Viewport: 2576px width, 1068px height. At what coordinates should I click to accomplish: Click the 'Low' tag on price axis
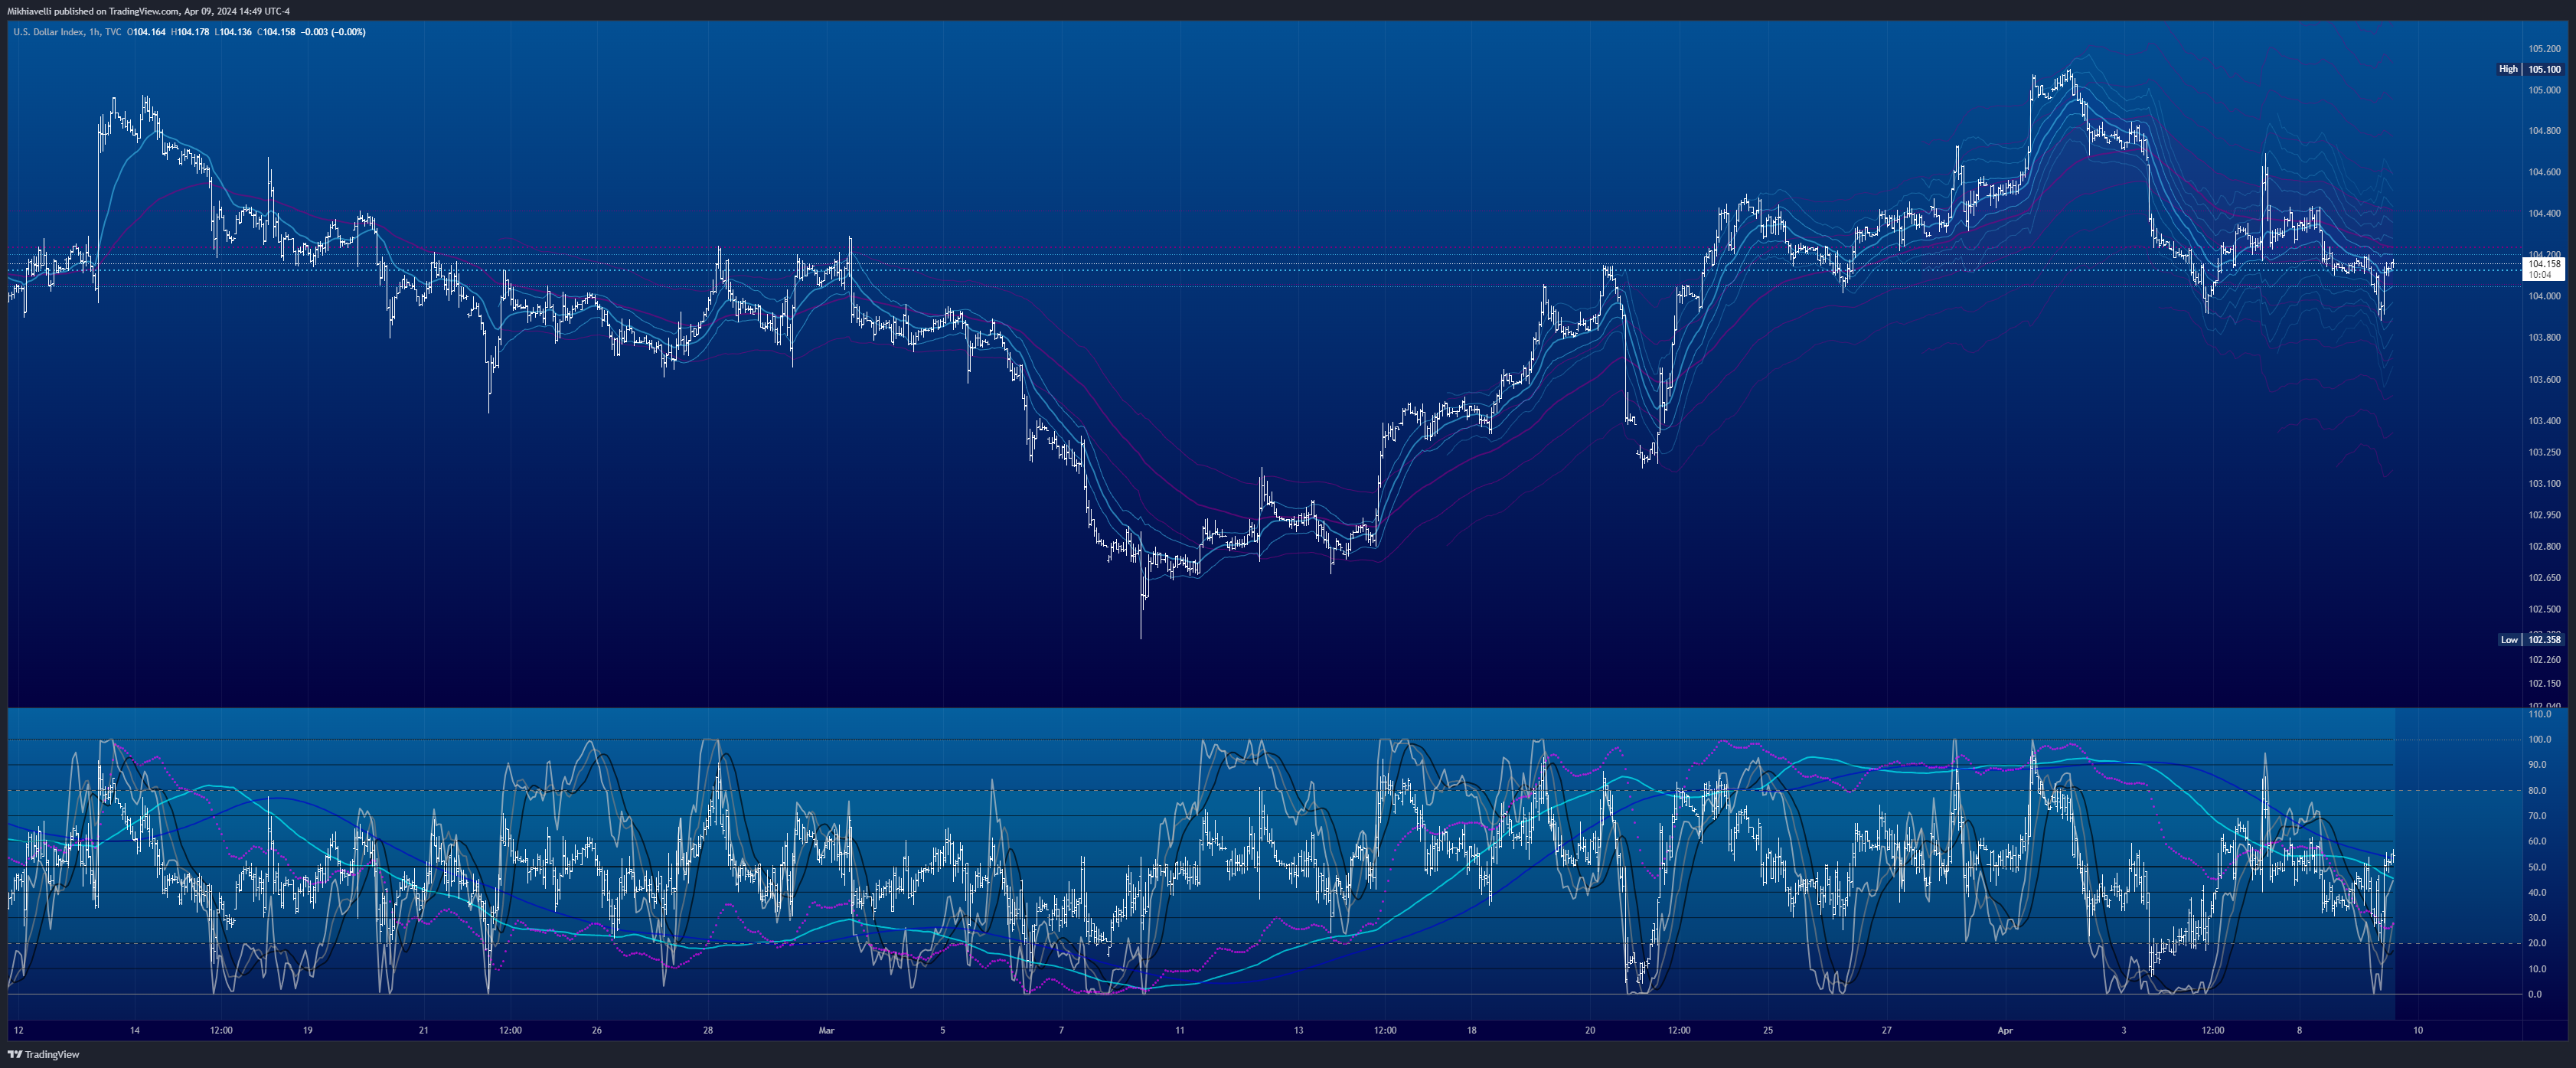tap(2509, 640)
